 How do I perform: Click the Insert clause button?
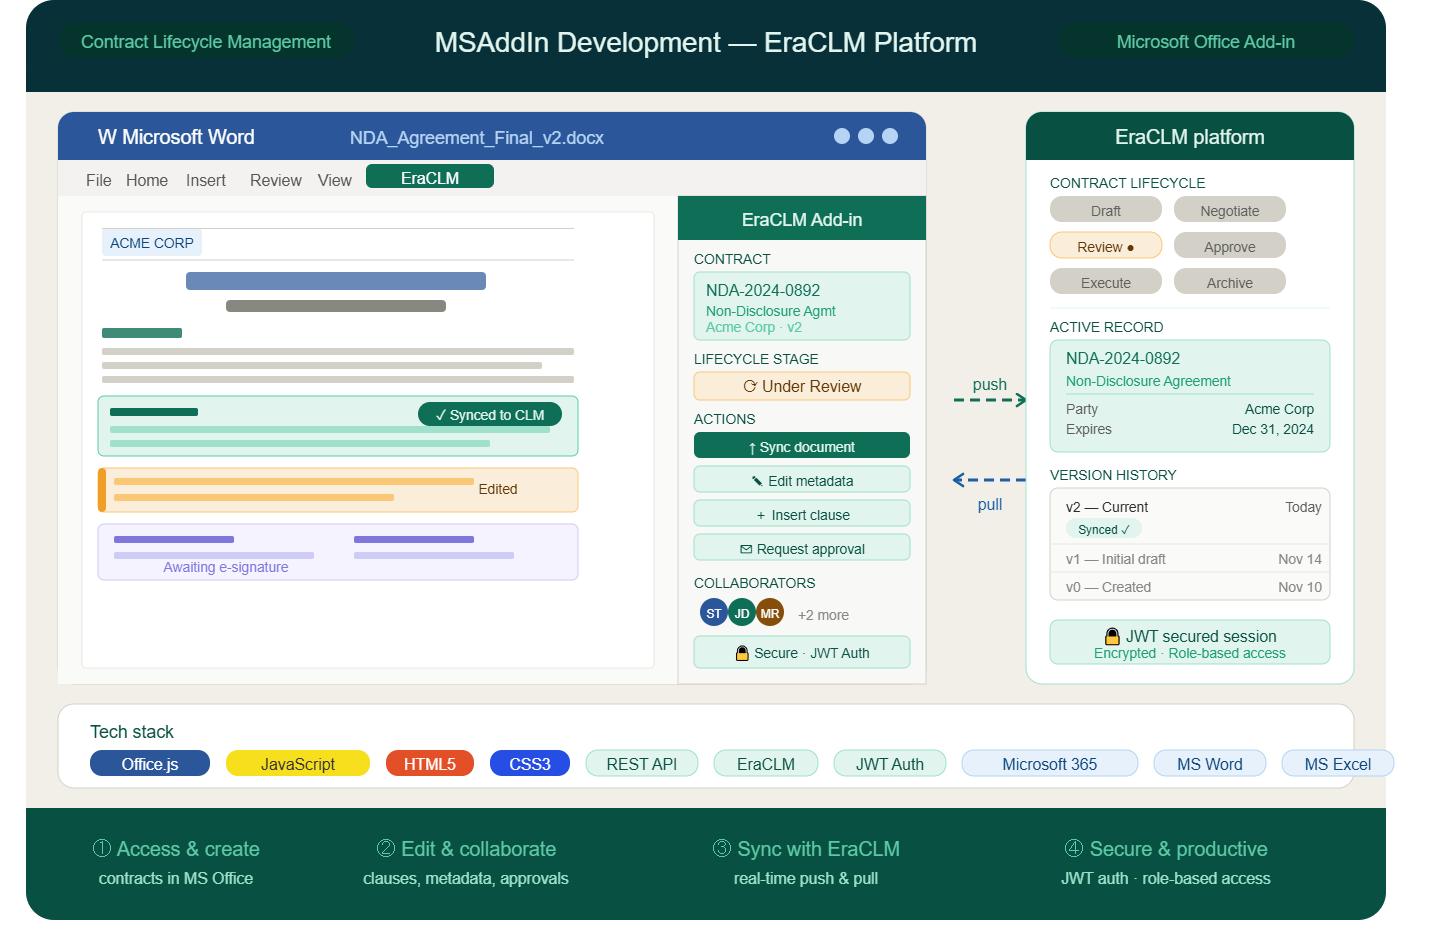point(802,514)
